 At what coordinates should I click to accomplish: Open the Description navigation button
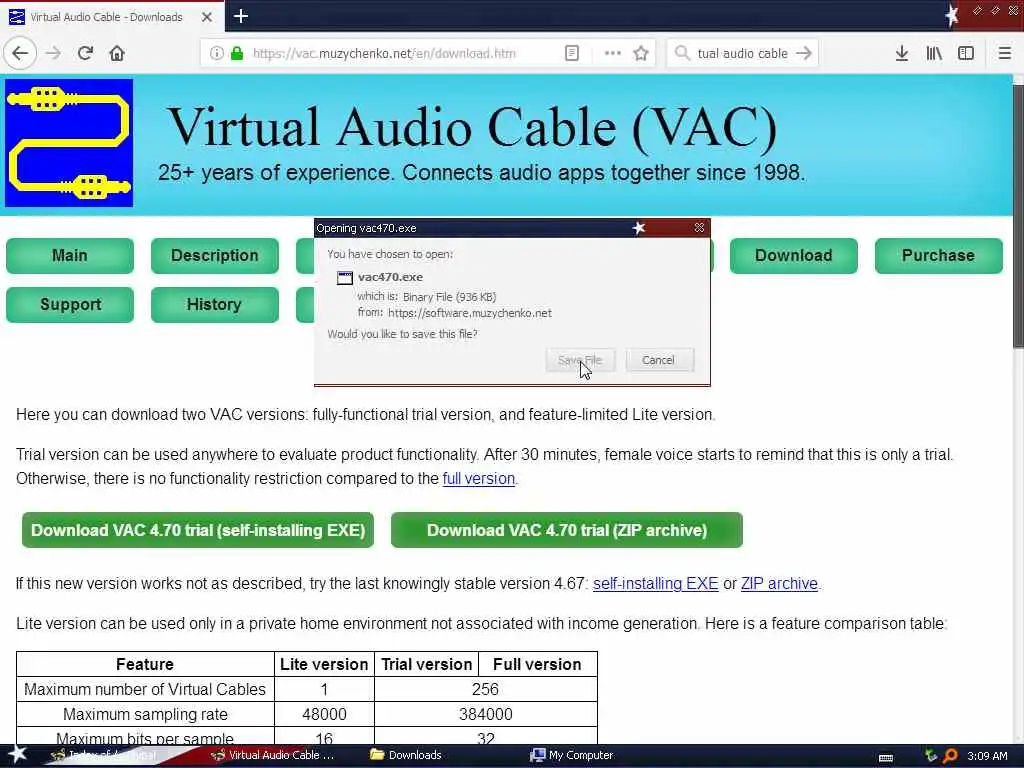[x=215, y=255]
